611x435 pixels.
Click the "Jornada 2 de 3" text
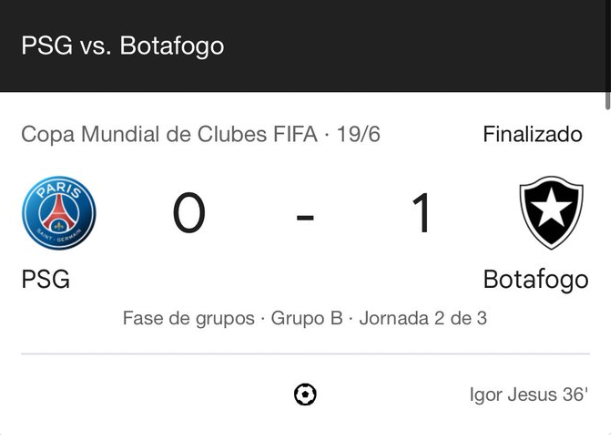point(423,319)
